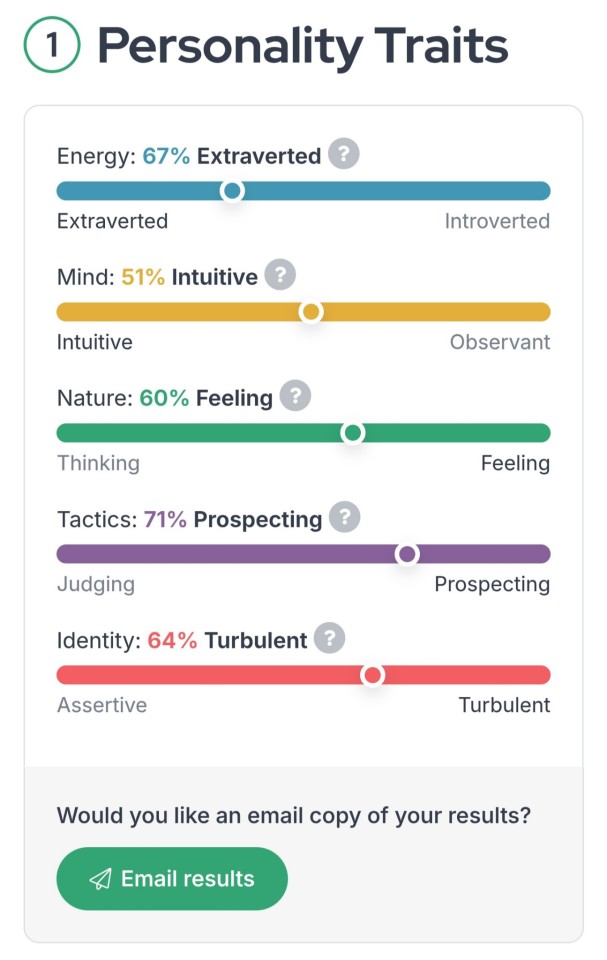607x960 pixels.
Task: Show help for the Nature trait
Action: click(295, 396)
